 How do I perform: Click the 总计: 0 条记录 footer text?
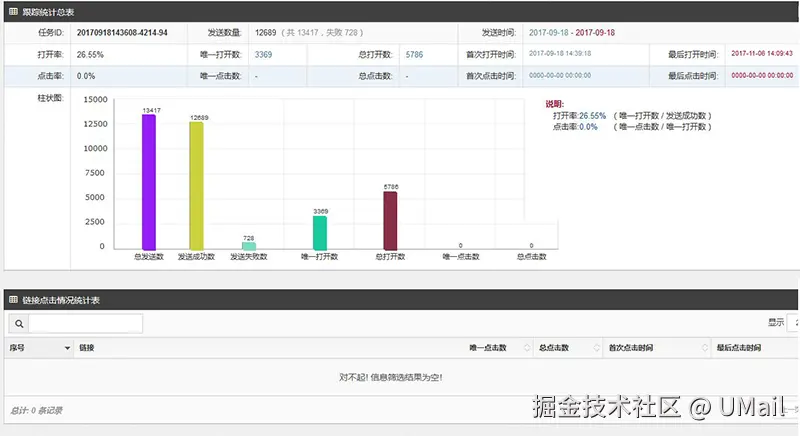pos(36,411)
